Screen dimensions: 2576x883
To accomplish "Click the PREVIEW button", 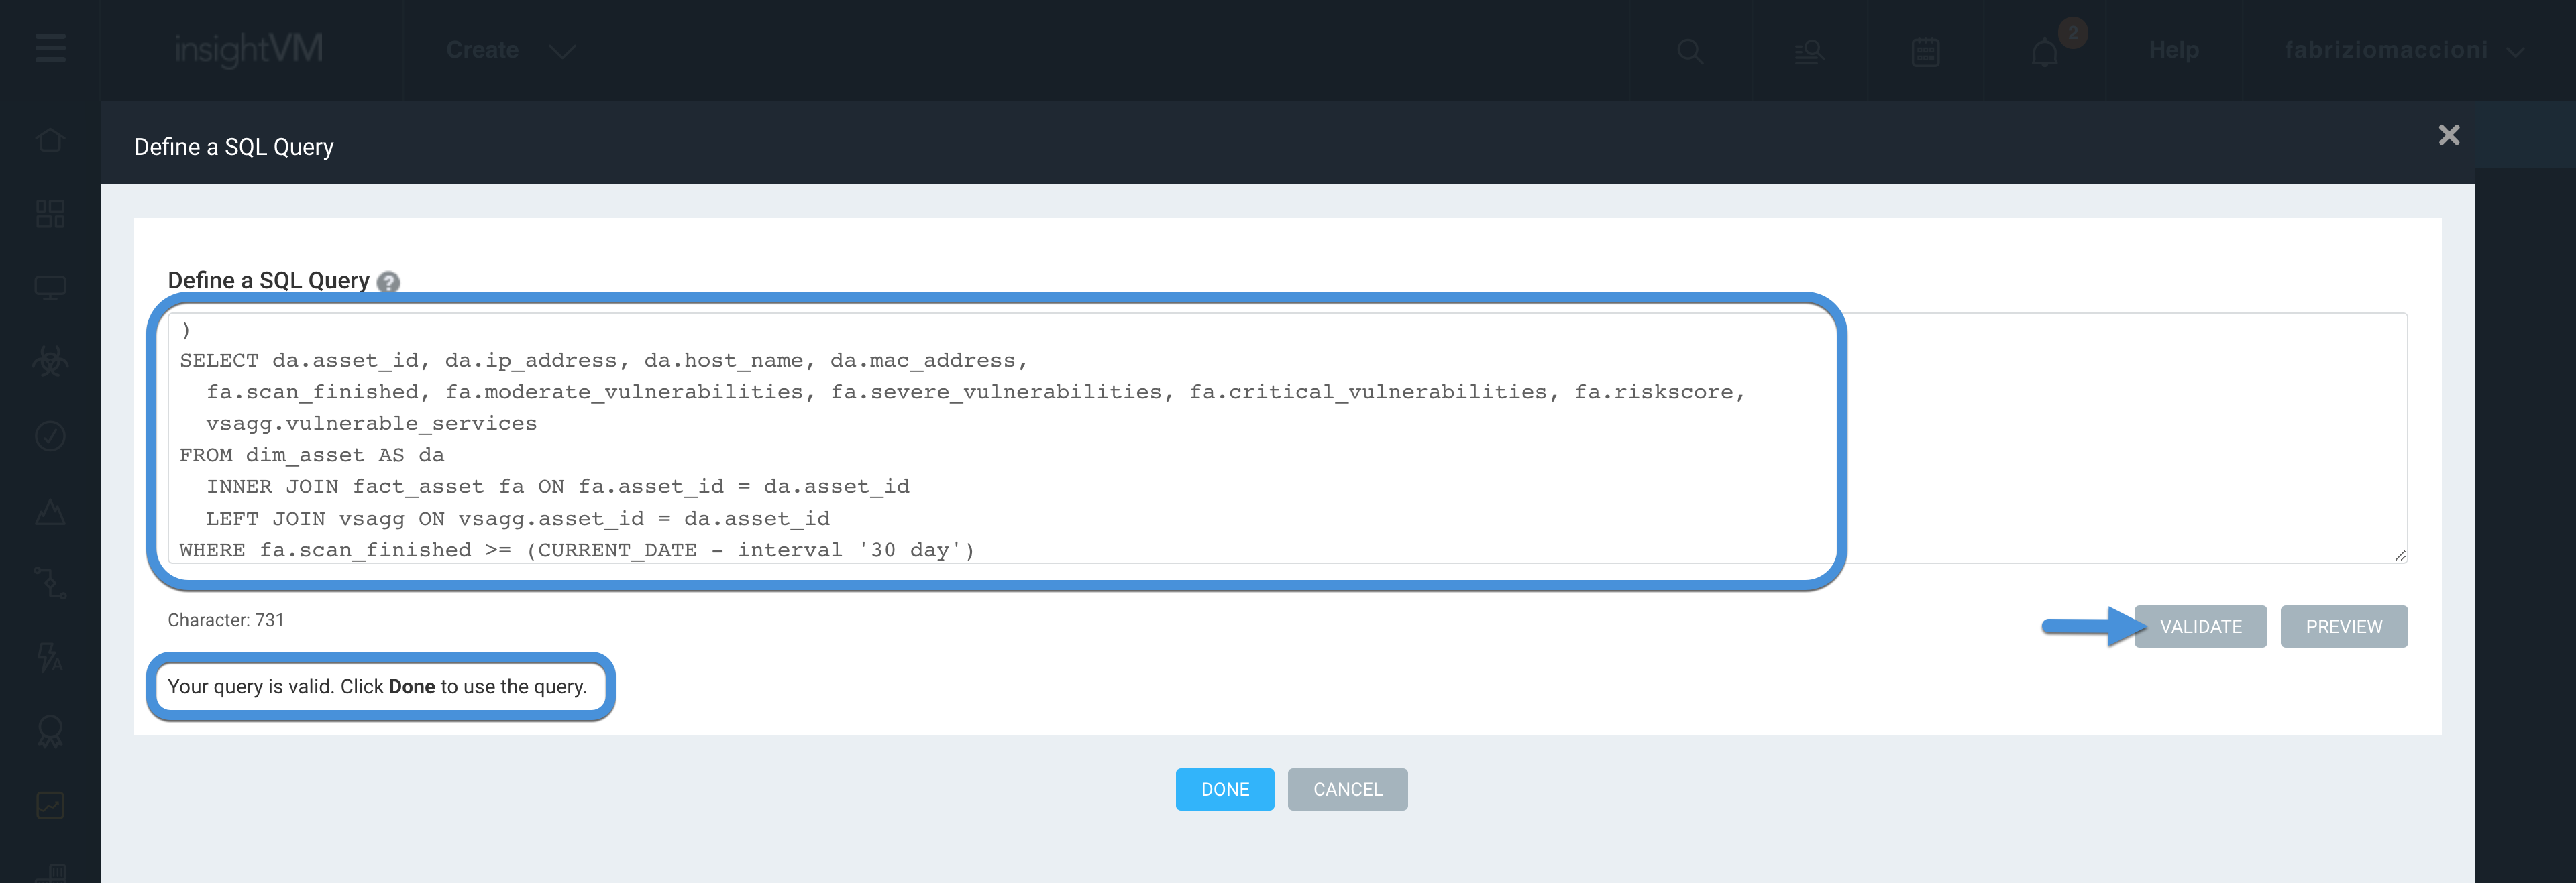I will (x=2344, y=626).
